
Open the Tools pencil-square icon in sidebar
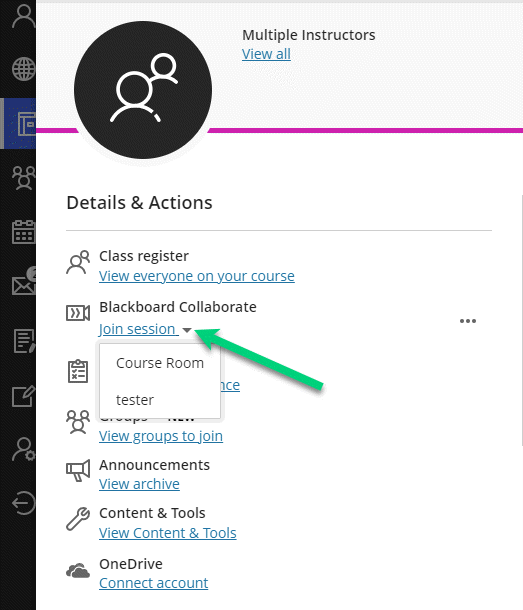tap(23, 396)
